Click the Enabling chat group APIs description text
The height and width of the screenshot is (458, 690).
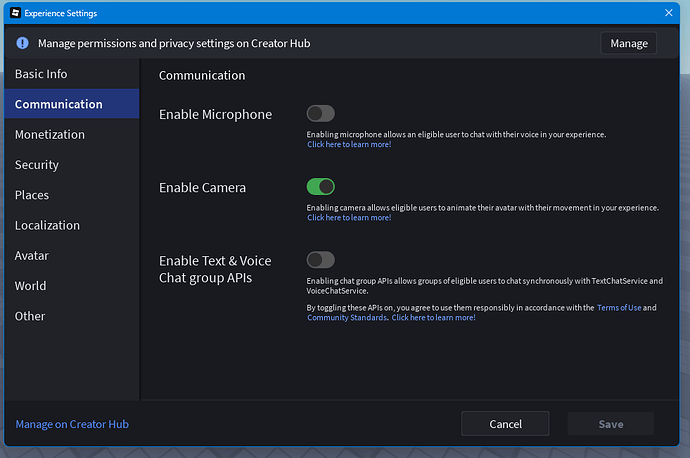tap(484, 286)
